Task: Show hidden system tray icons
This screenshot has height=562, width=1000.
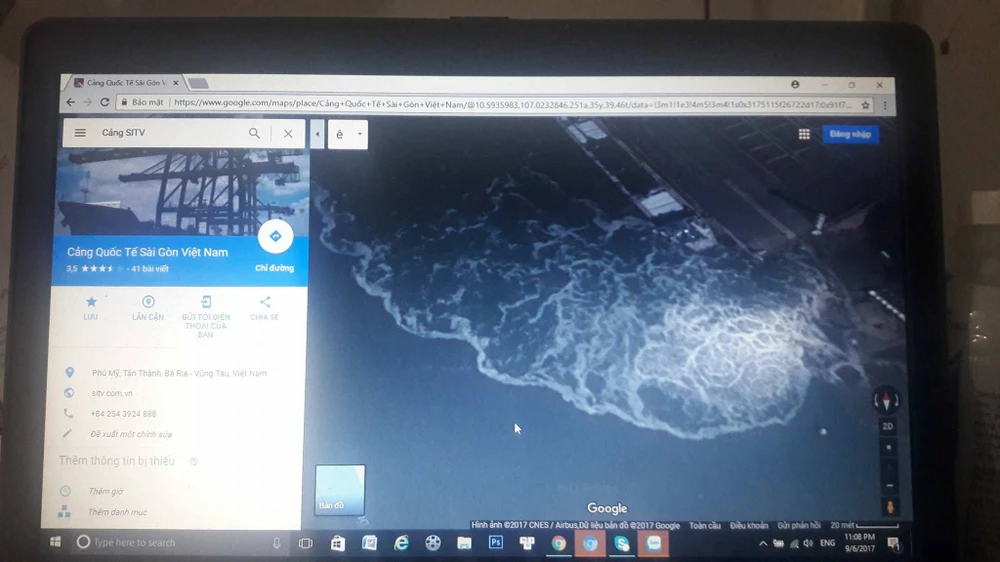Action: click(x=763, y=544)
